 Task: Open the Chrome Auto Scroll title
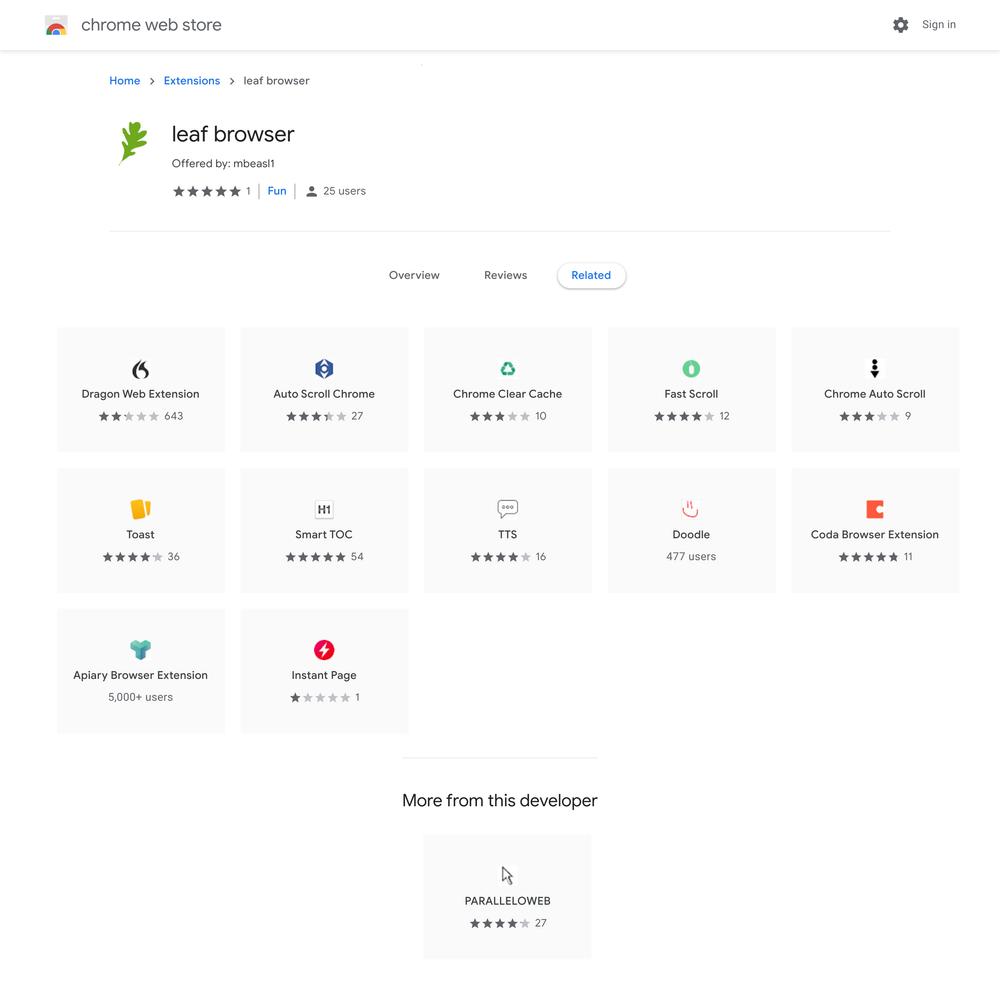coord(874,394)
